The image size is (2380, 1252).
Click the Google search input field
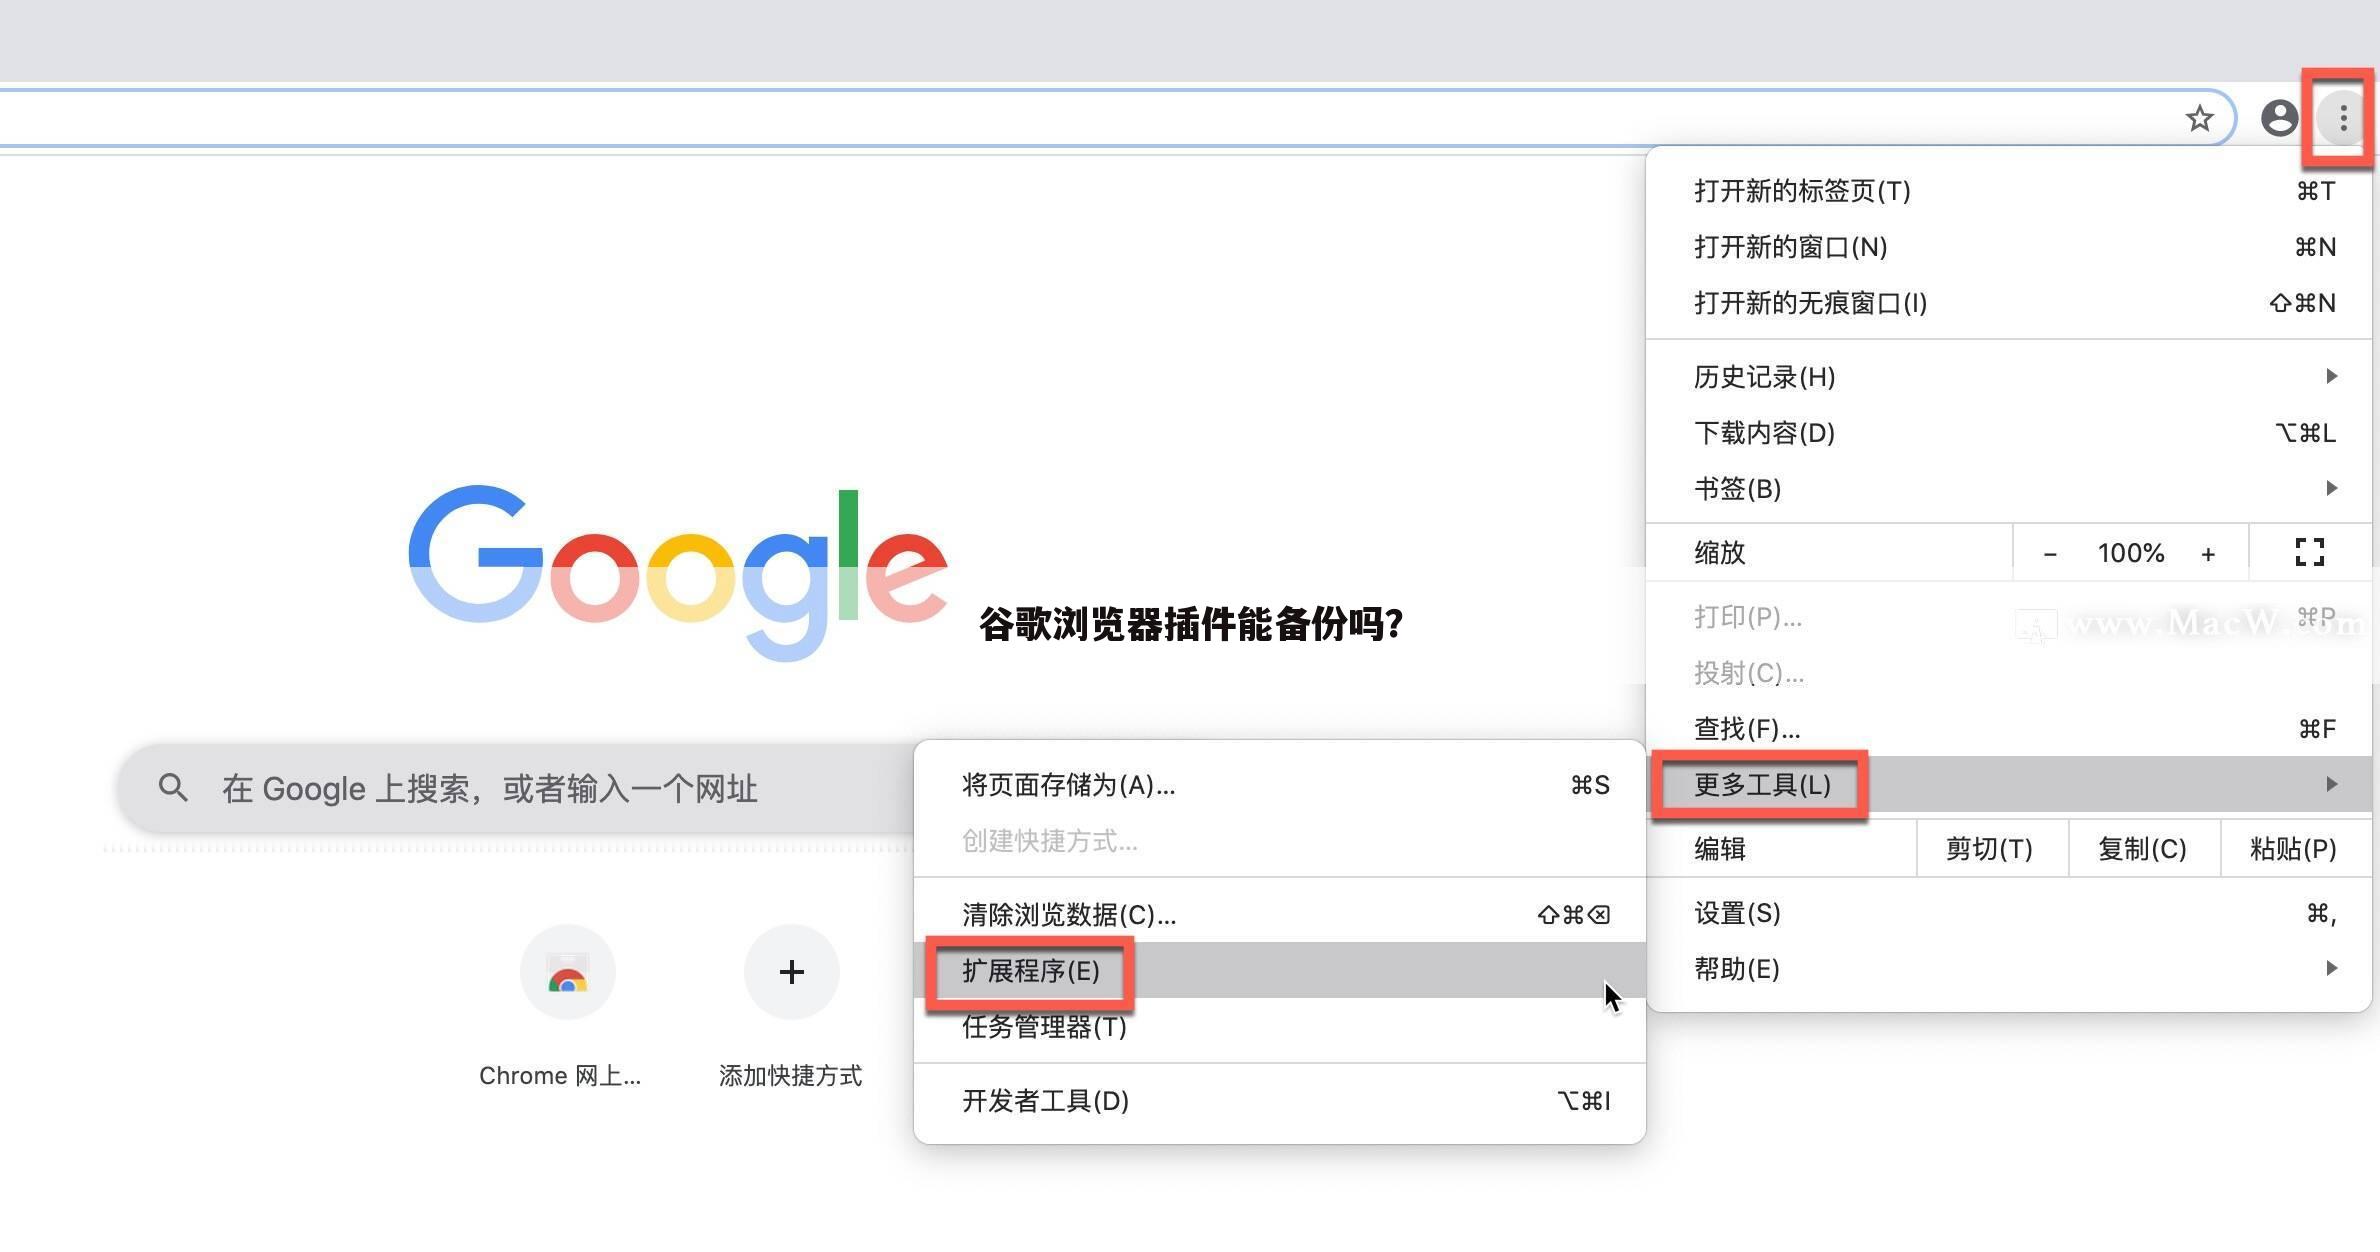(515, 788)
